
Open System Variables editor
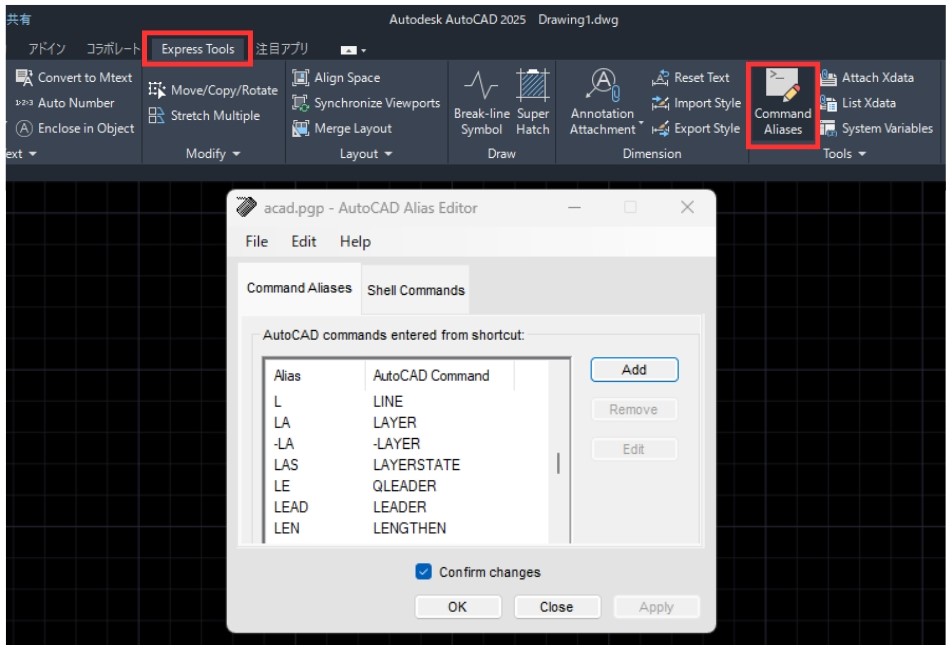click(876, 128)
